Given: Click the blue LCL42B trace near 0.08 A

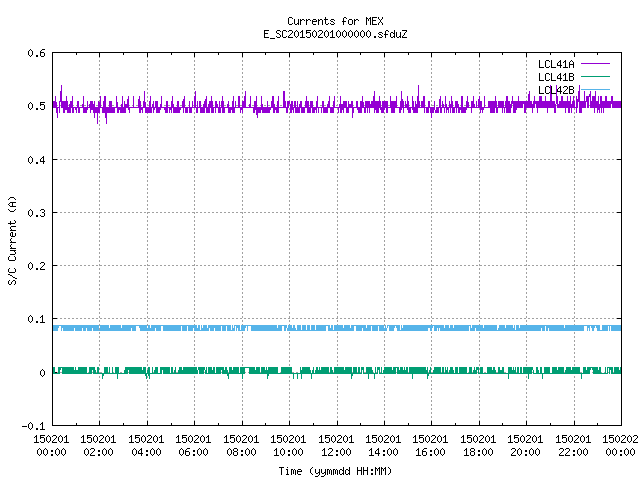Looking at the screenshot, I should [337, 328].
